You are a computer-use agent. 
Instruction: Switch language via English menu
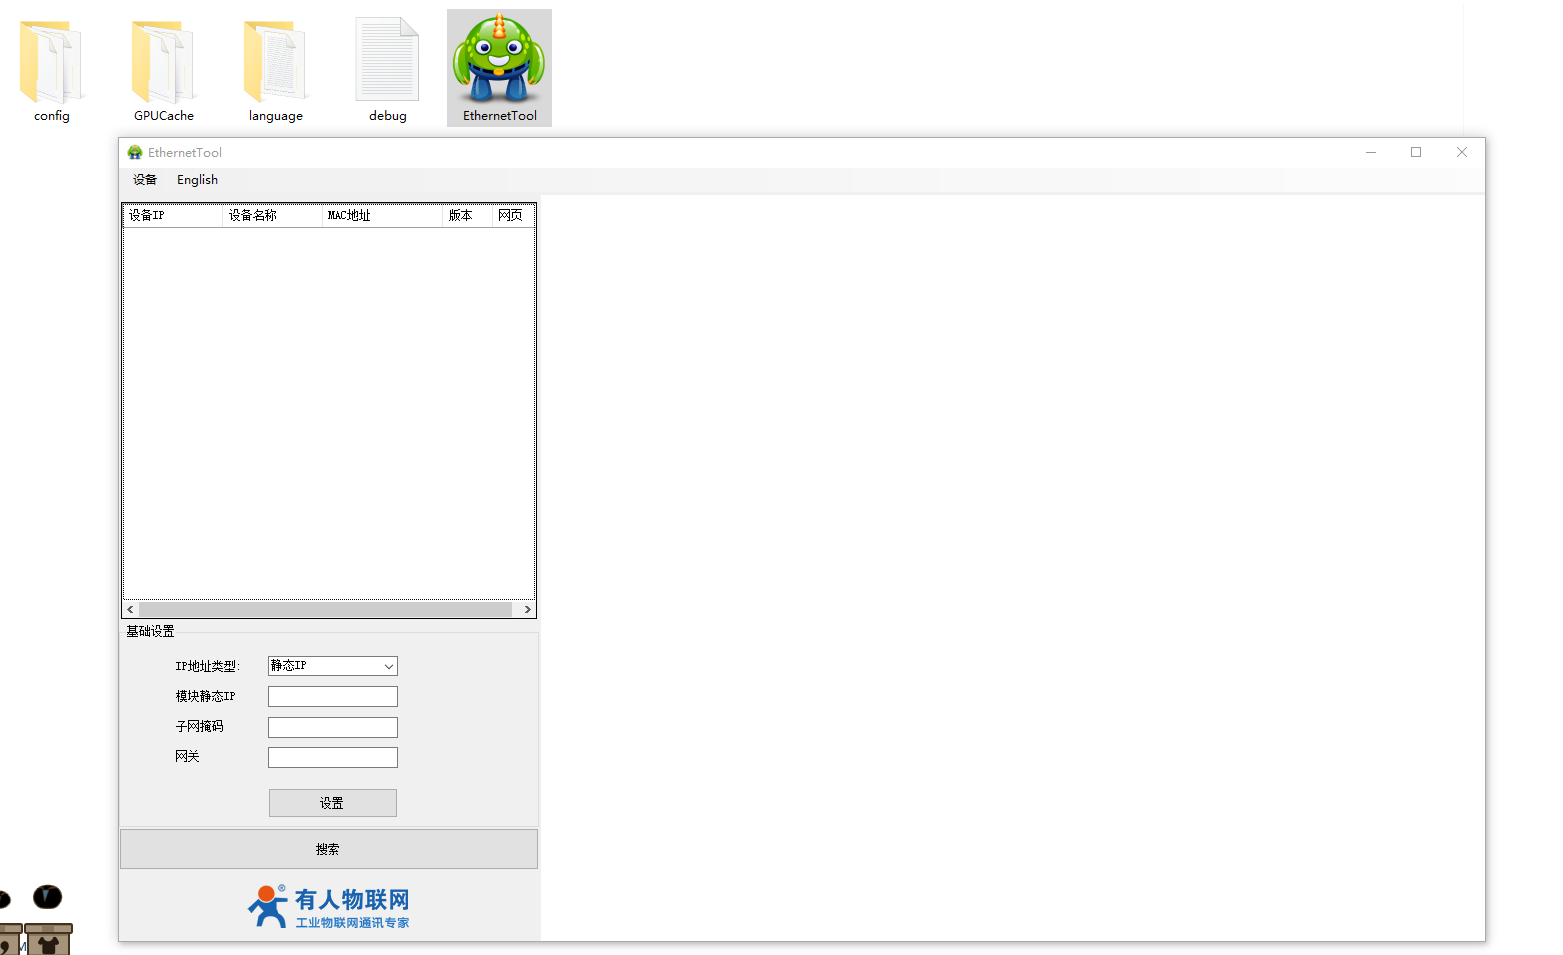click(x=197, y=180)
